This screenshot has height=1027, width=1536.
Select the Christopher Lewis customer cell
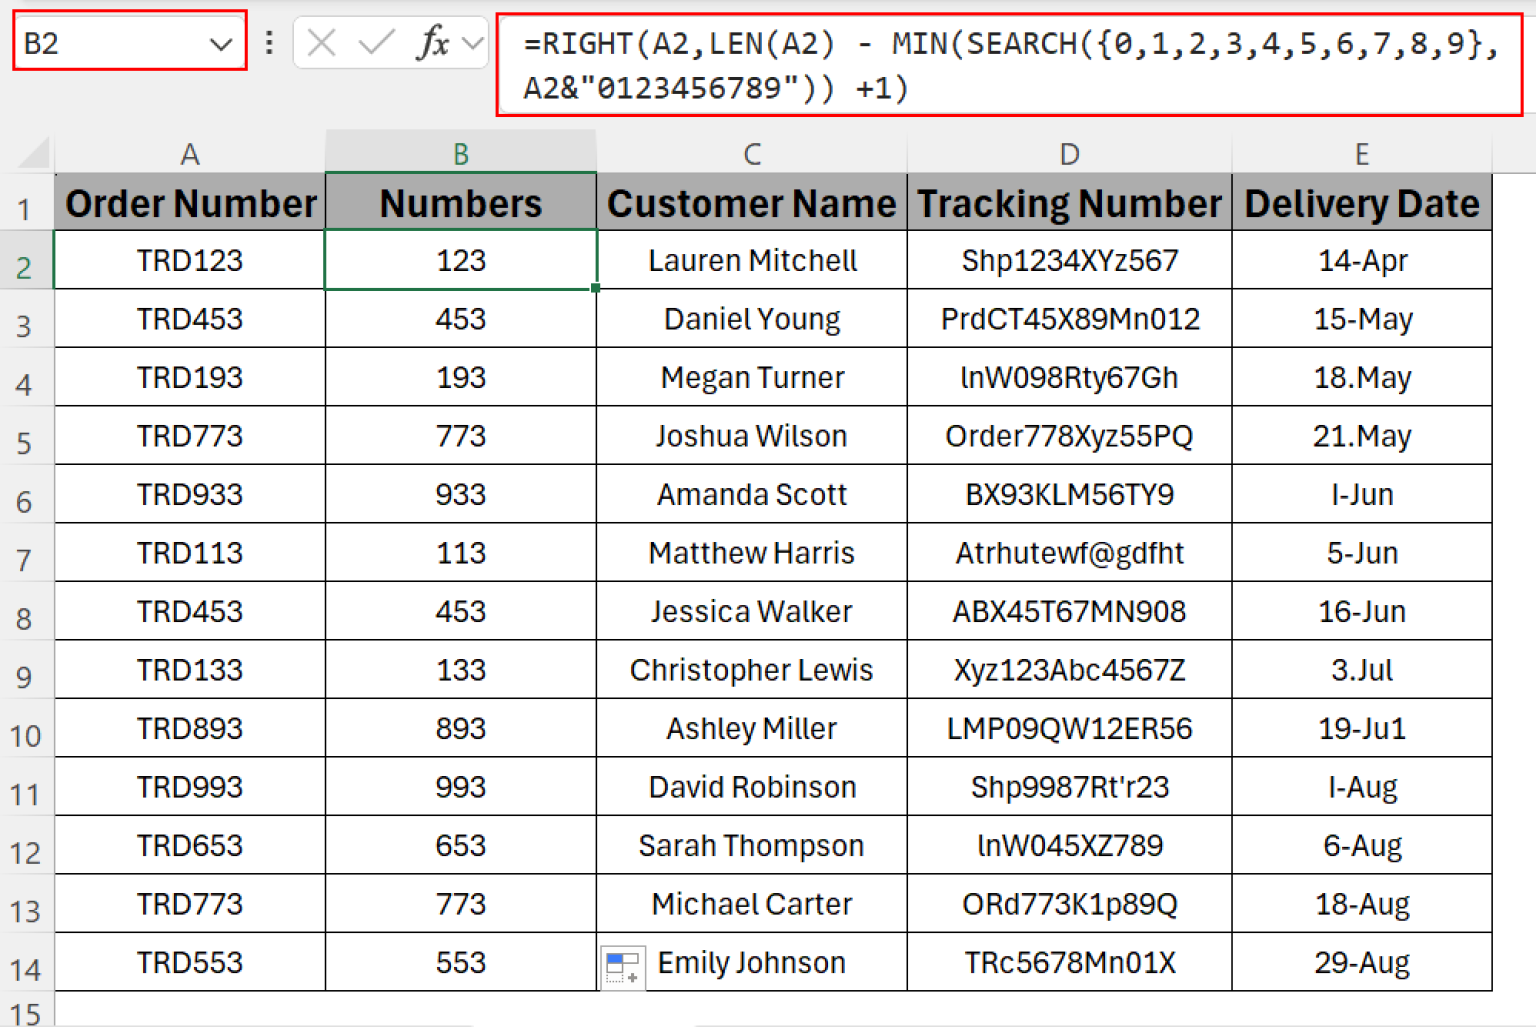pyautogui.click(x=752, y=670)
